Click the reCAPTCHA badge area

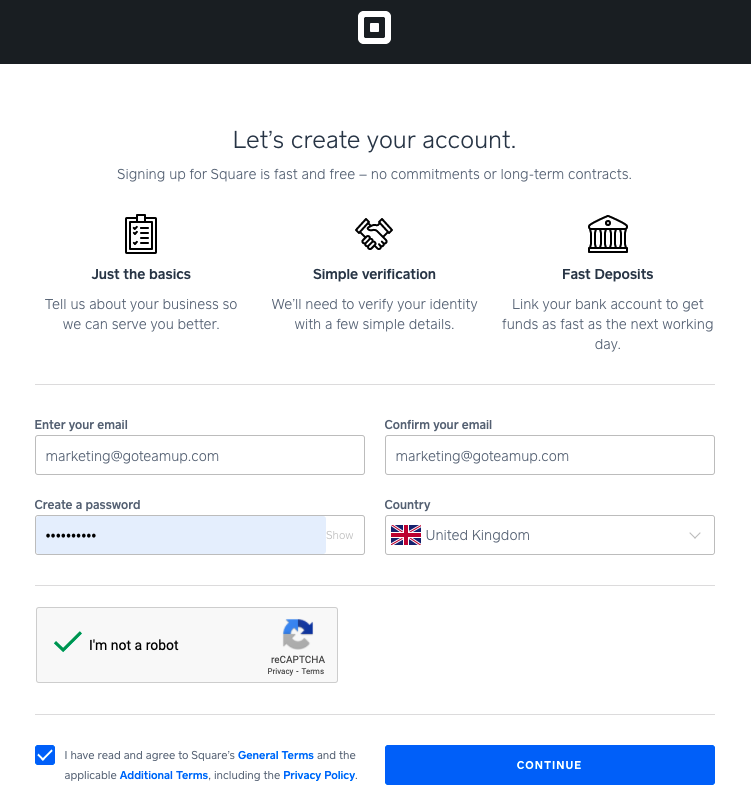(x=297, y=645)
